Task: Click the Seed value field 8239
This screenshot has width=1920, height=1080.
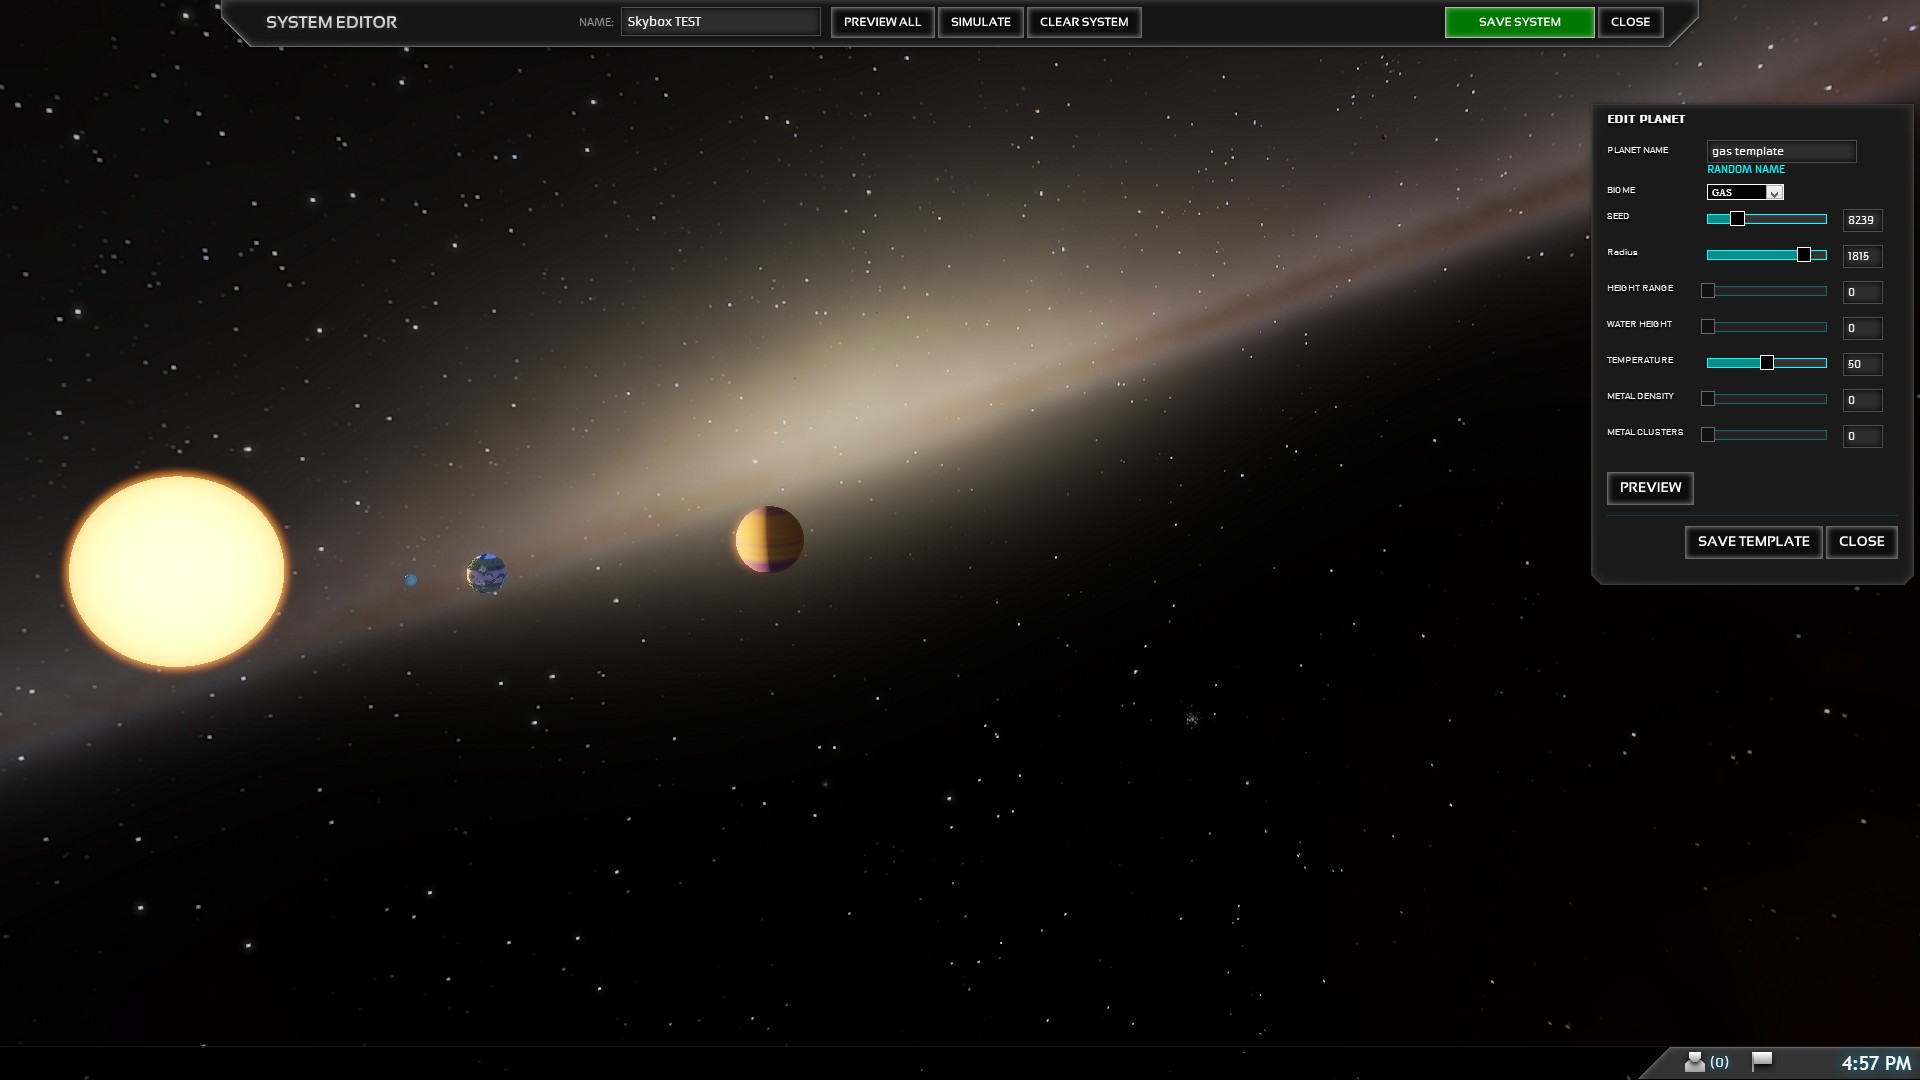Action: click(1862, 220)
